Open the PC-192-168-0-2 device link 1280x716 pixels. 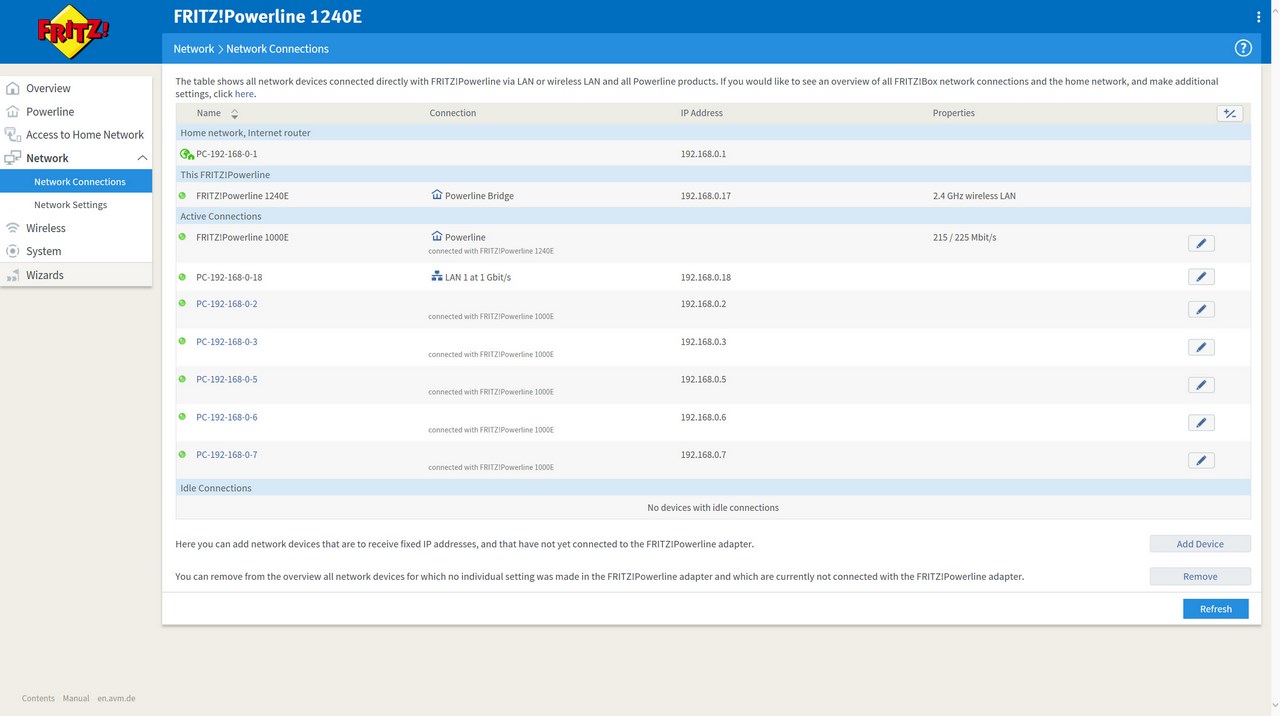coord(227,303)
